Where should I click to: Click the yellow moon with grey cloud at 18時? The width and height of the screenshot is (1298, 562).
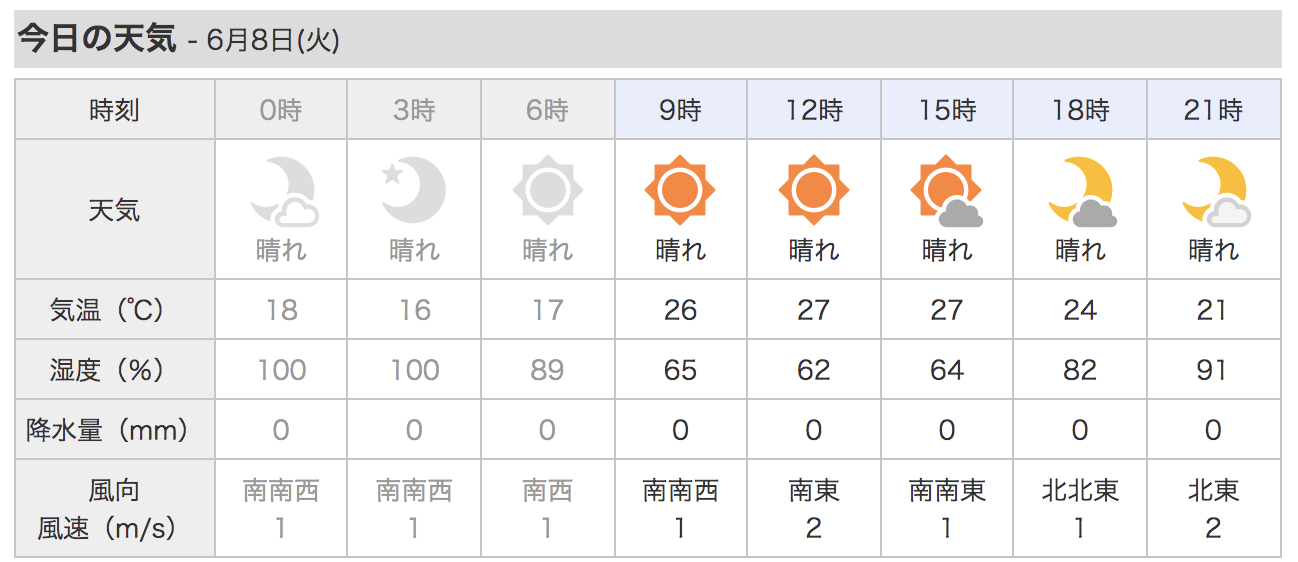(1082, 191)
